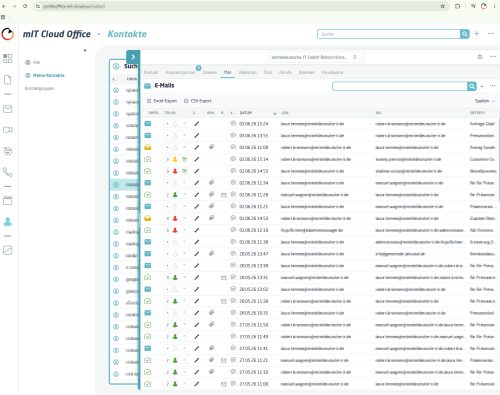Click the search magnifier icon beside E-Mails search

tap(472, 86)
